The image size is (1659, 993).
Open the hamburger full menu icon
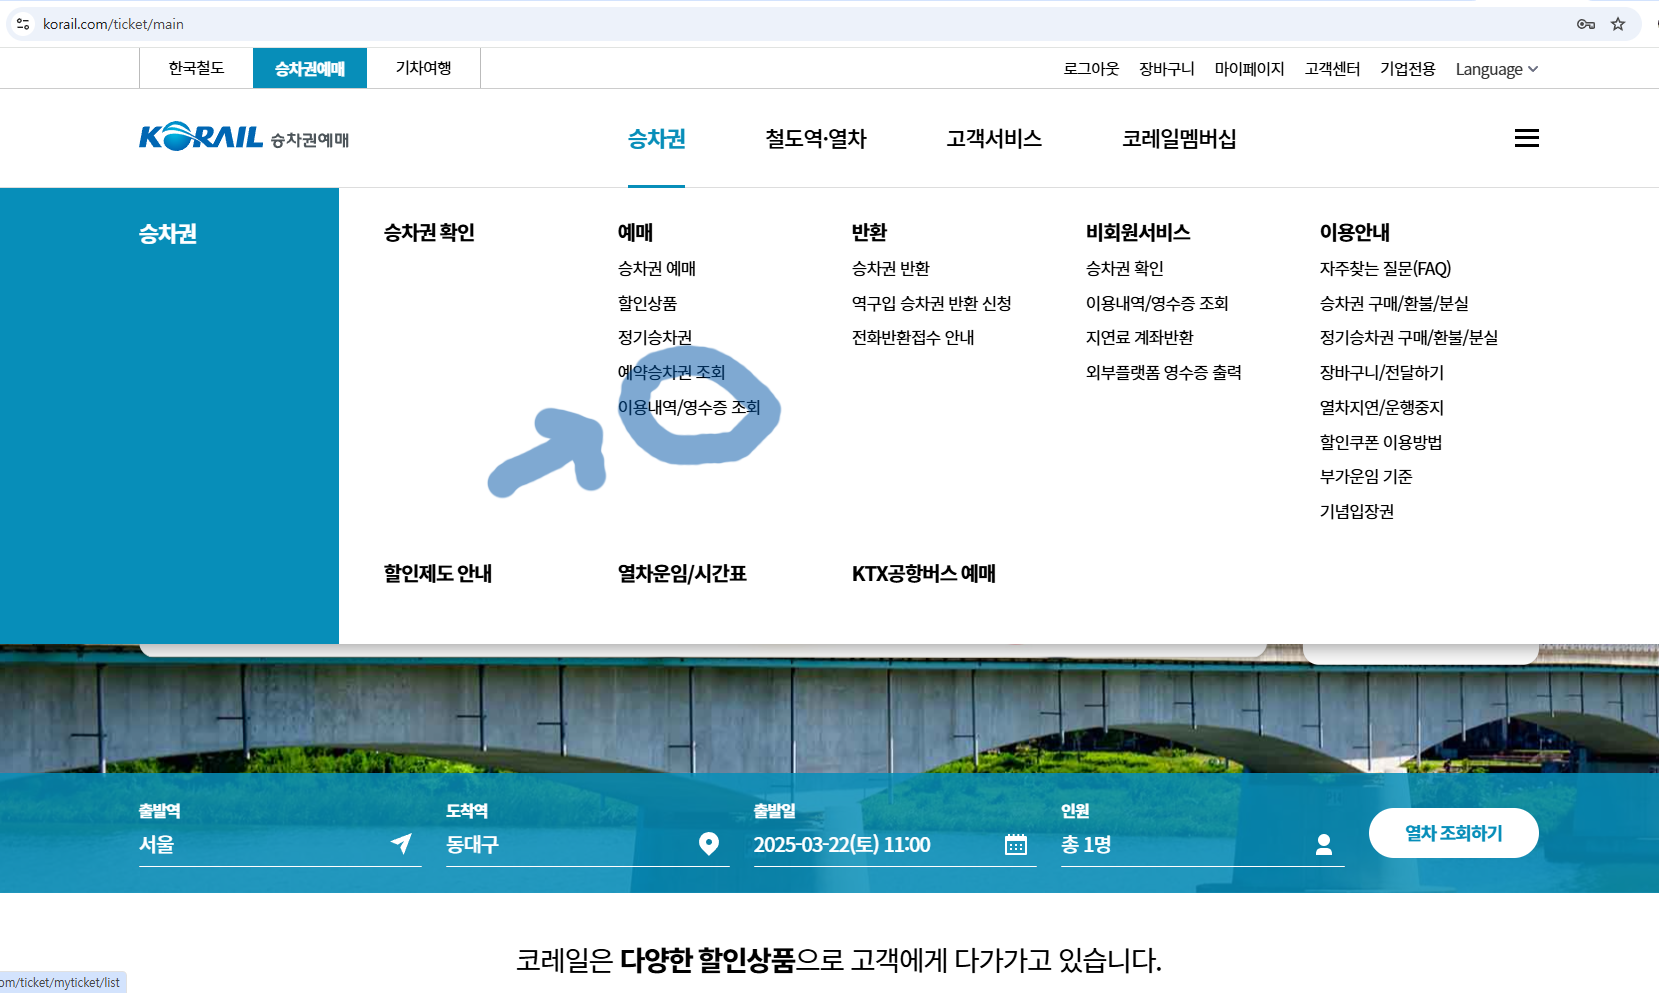(x=1526, y=138)
